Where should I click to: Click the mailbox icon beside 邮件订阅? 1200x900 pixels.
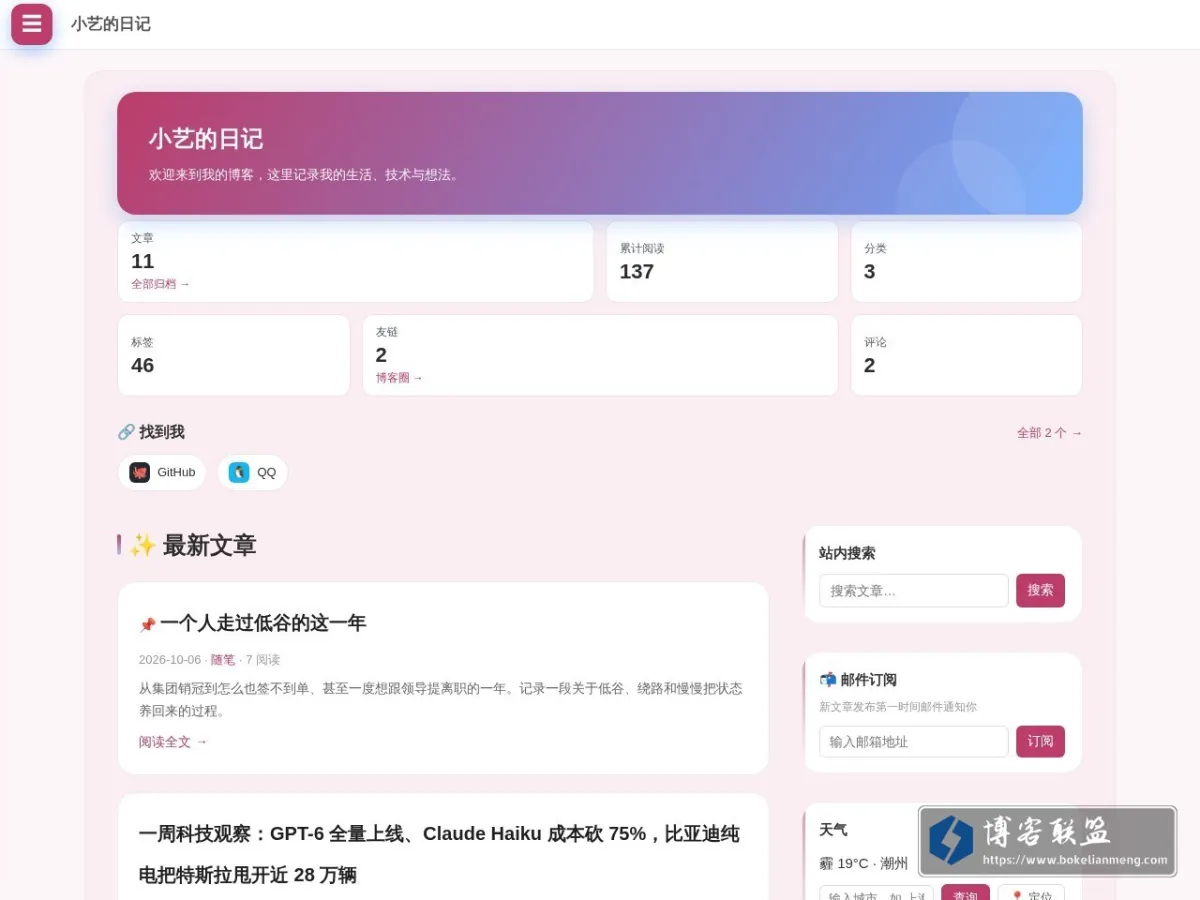pyautogui.click(x=828, y=680)
